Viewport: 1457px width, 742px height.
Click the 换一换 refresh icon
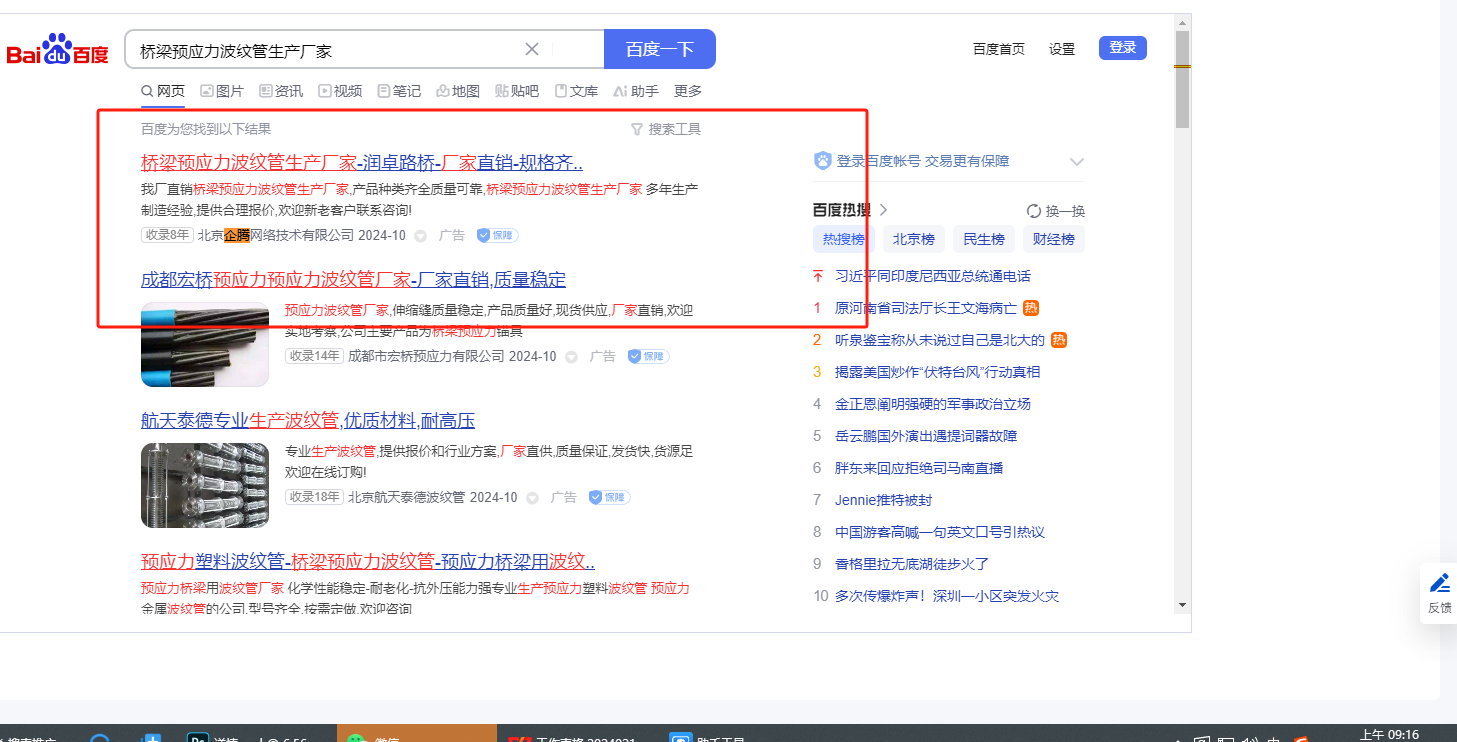point(1034,211)
